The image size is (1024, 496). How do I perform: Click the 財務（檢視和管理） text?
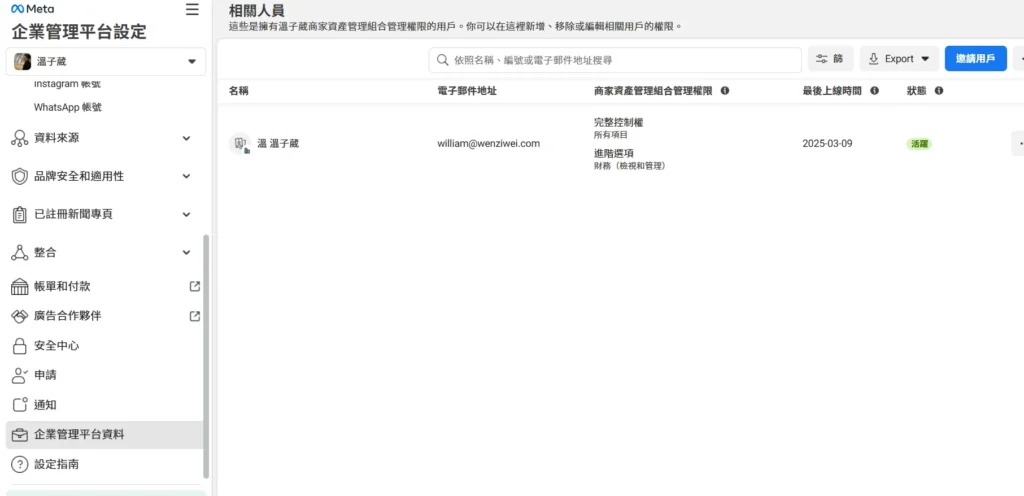629,166
